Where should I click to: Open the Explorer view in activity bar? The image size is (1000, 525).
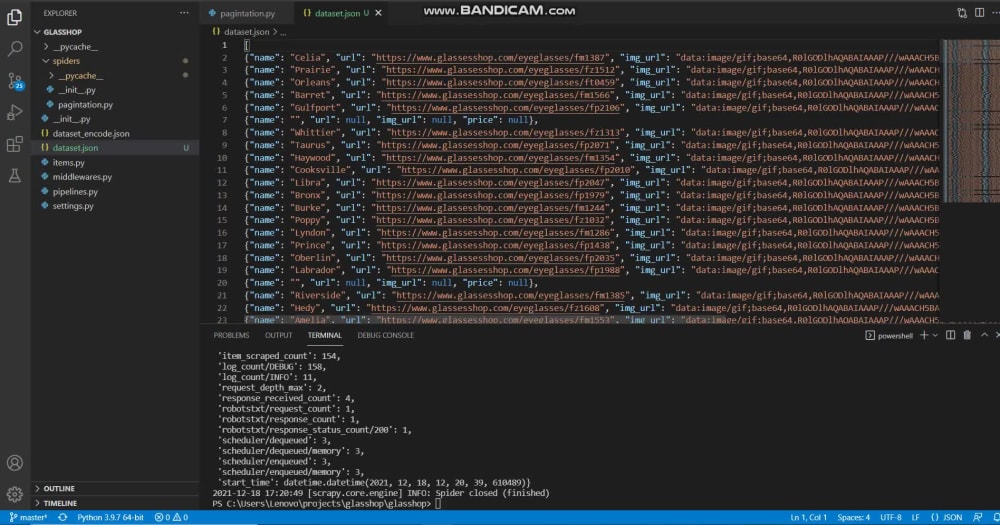tap(14, 17)
